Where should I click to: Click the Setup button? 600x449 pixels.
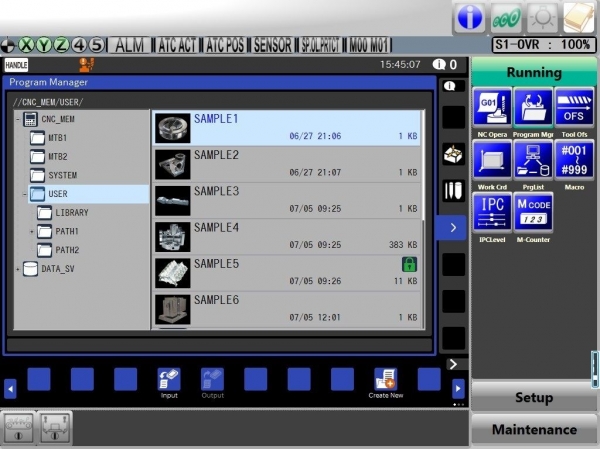click(x=534, y=397)
